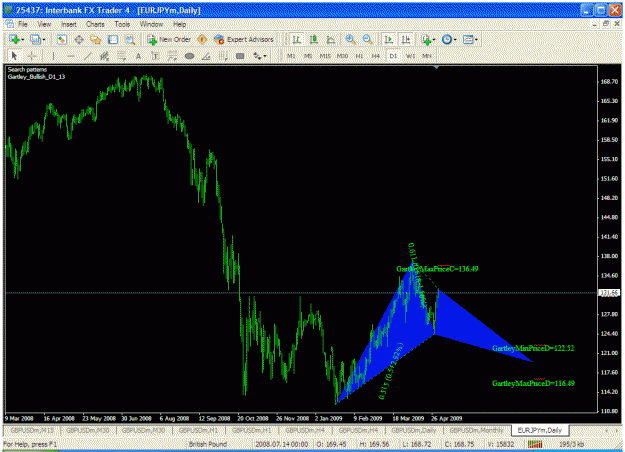The image size is (625, 452).
Task: Select the Text Label tool marked T
Action: point(155,56)
